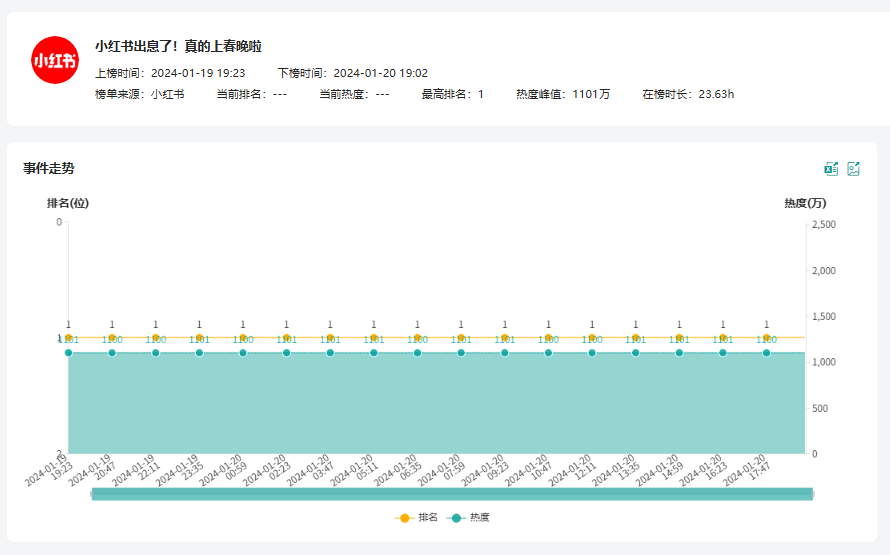Click 热度 data point at 2024-01-20 14:59
Image resolution: width=890 pixels, height=555 pixels.
679,353
